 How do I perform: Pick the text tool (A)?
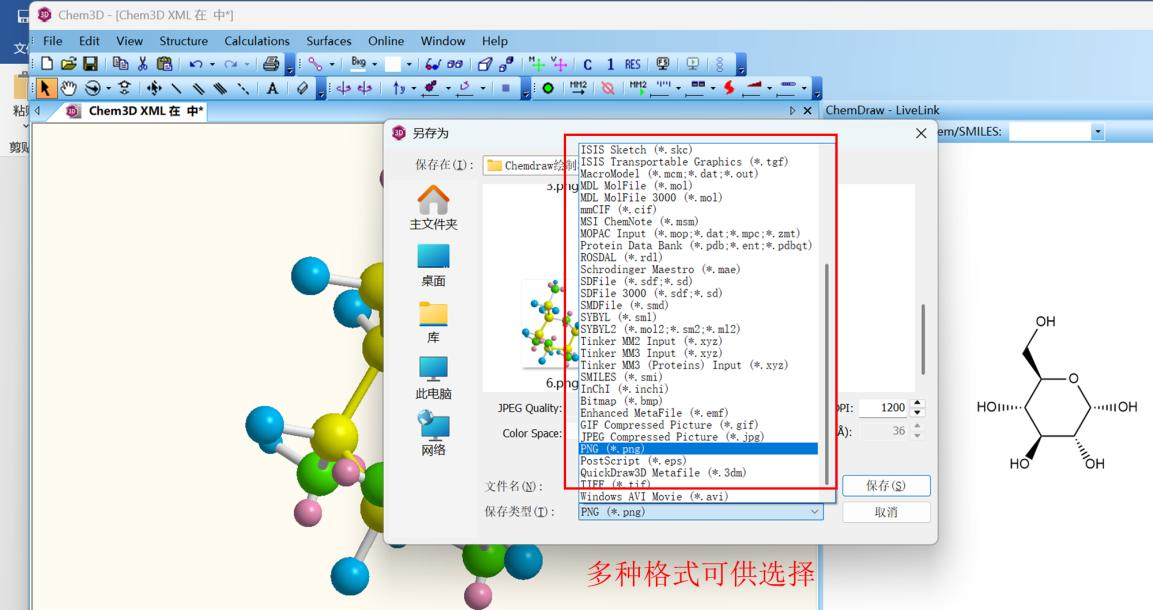[271, 87]
